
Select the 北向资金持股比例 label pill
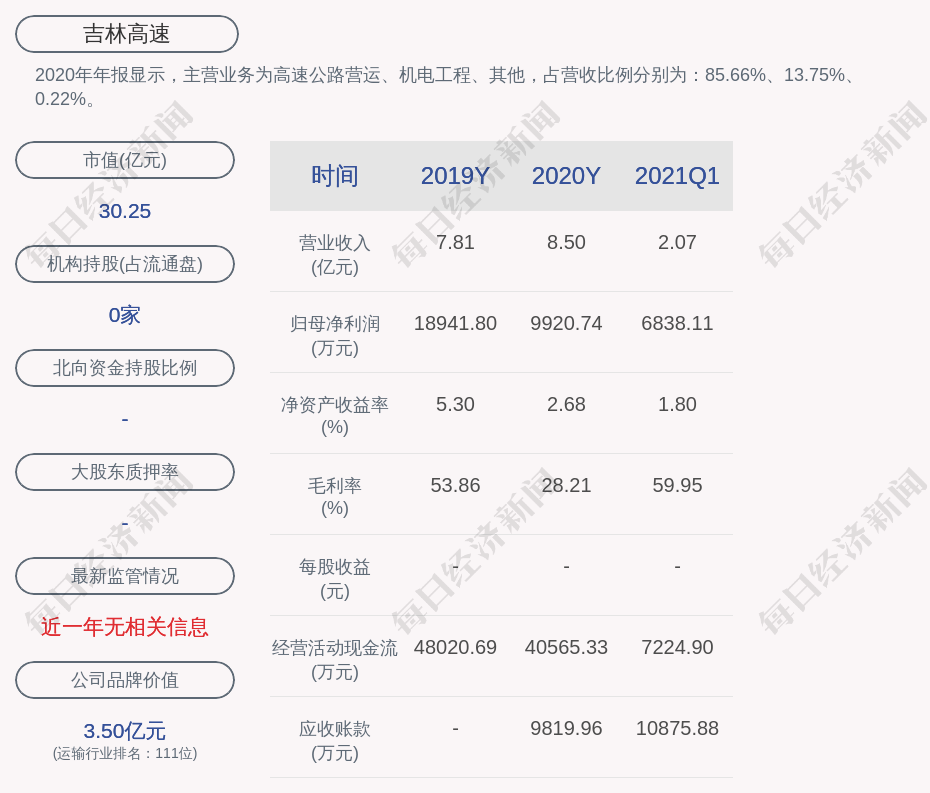(125, 368)
